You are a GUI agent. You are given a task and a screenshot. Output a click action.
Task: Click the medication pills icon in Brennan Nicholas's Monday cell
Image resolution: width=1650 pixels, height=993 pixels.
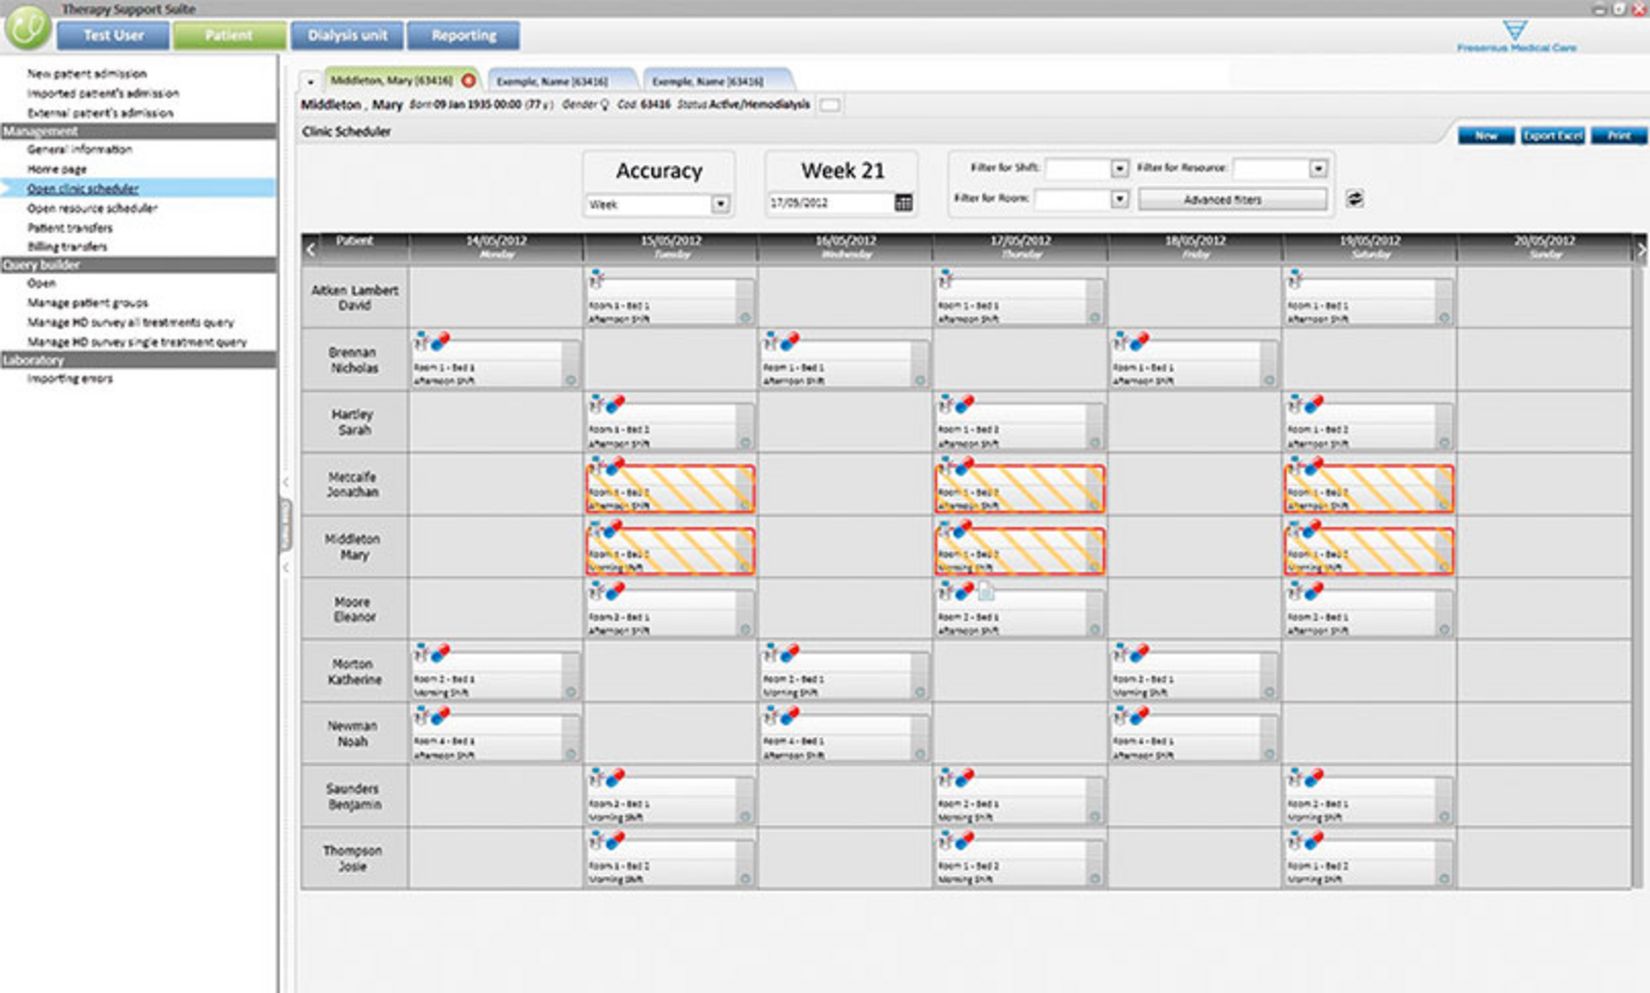438,340
